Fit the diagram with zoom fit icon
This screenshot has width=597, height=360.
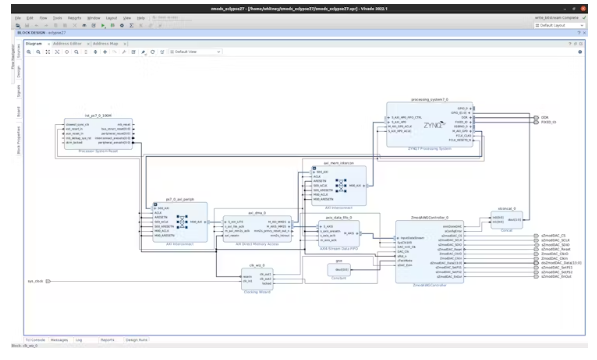[48, 52]
